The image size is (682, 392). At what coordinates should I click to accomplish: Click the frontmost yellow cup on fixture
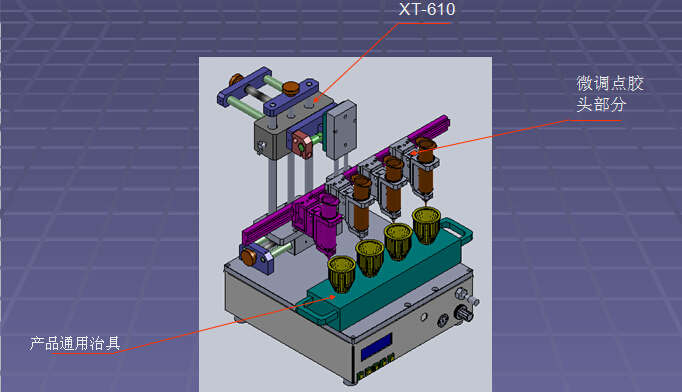[341, 274]
